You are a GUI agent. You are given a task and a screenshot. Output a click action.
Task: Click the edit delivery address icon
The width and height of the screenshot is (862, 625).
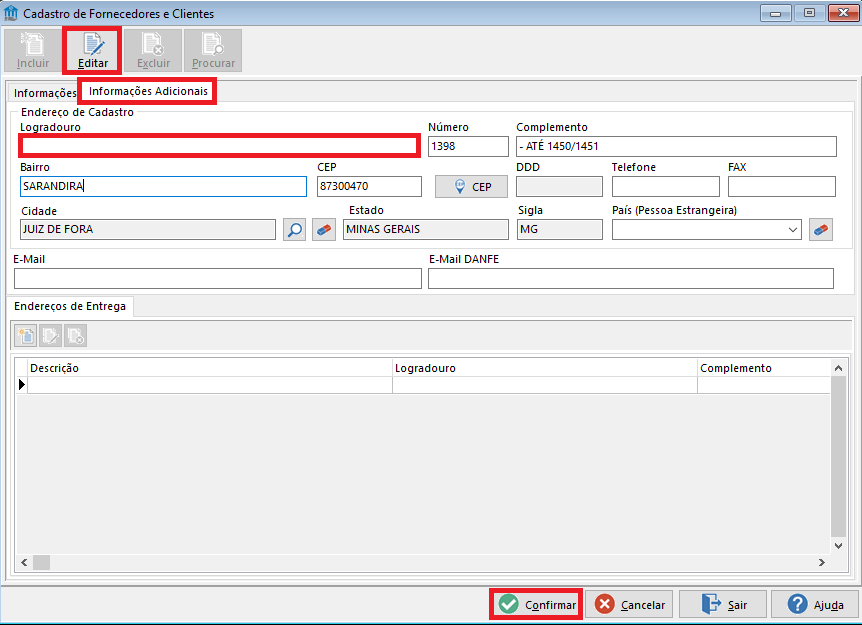[50, 336]
